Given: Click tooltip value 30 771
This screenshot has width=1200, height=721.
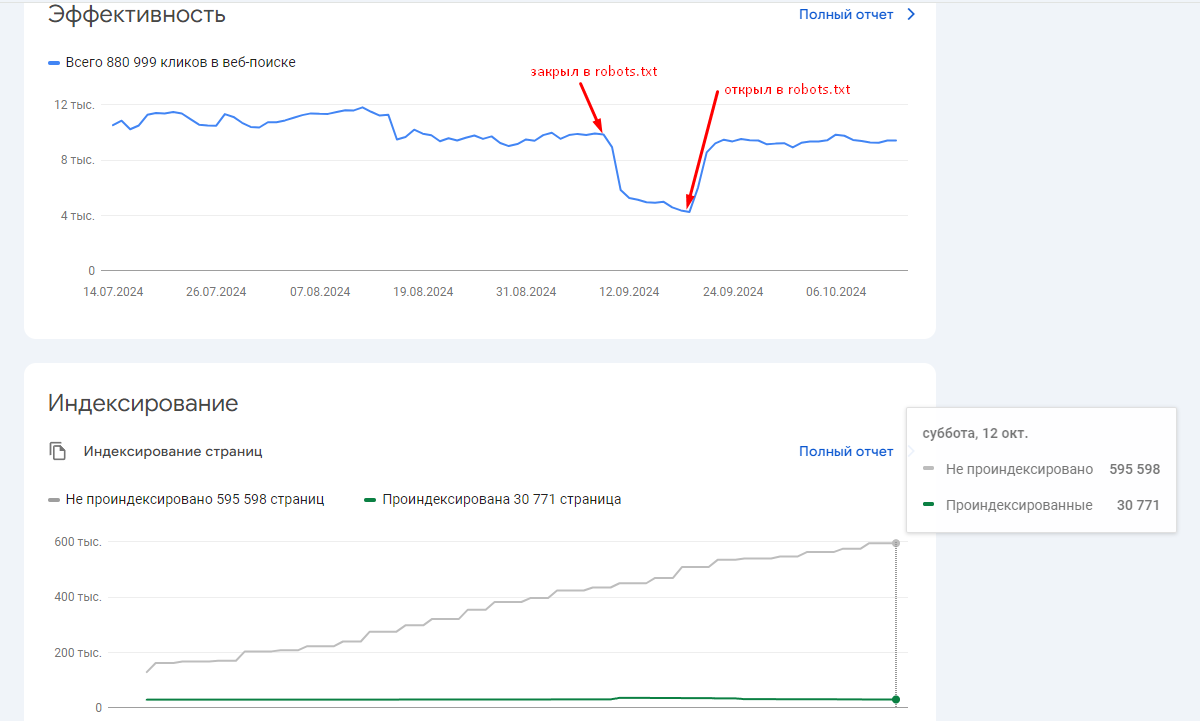Looking at the screenshot, I should point(1138,506).
